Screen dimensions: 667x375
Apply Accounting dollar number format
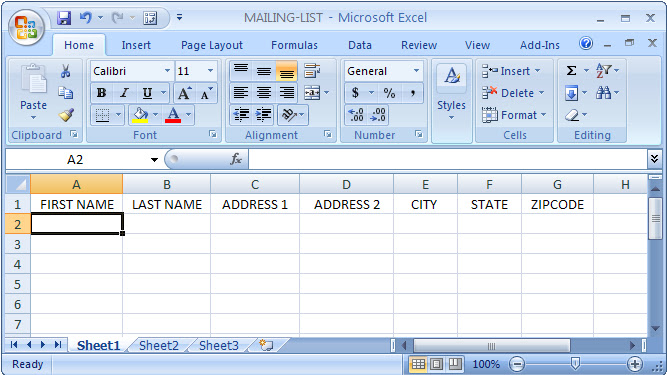coord(355,93)
